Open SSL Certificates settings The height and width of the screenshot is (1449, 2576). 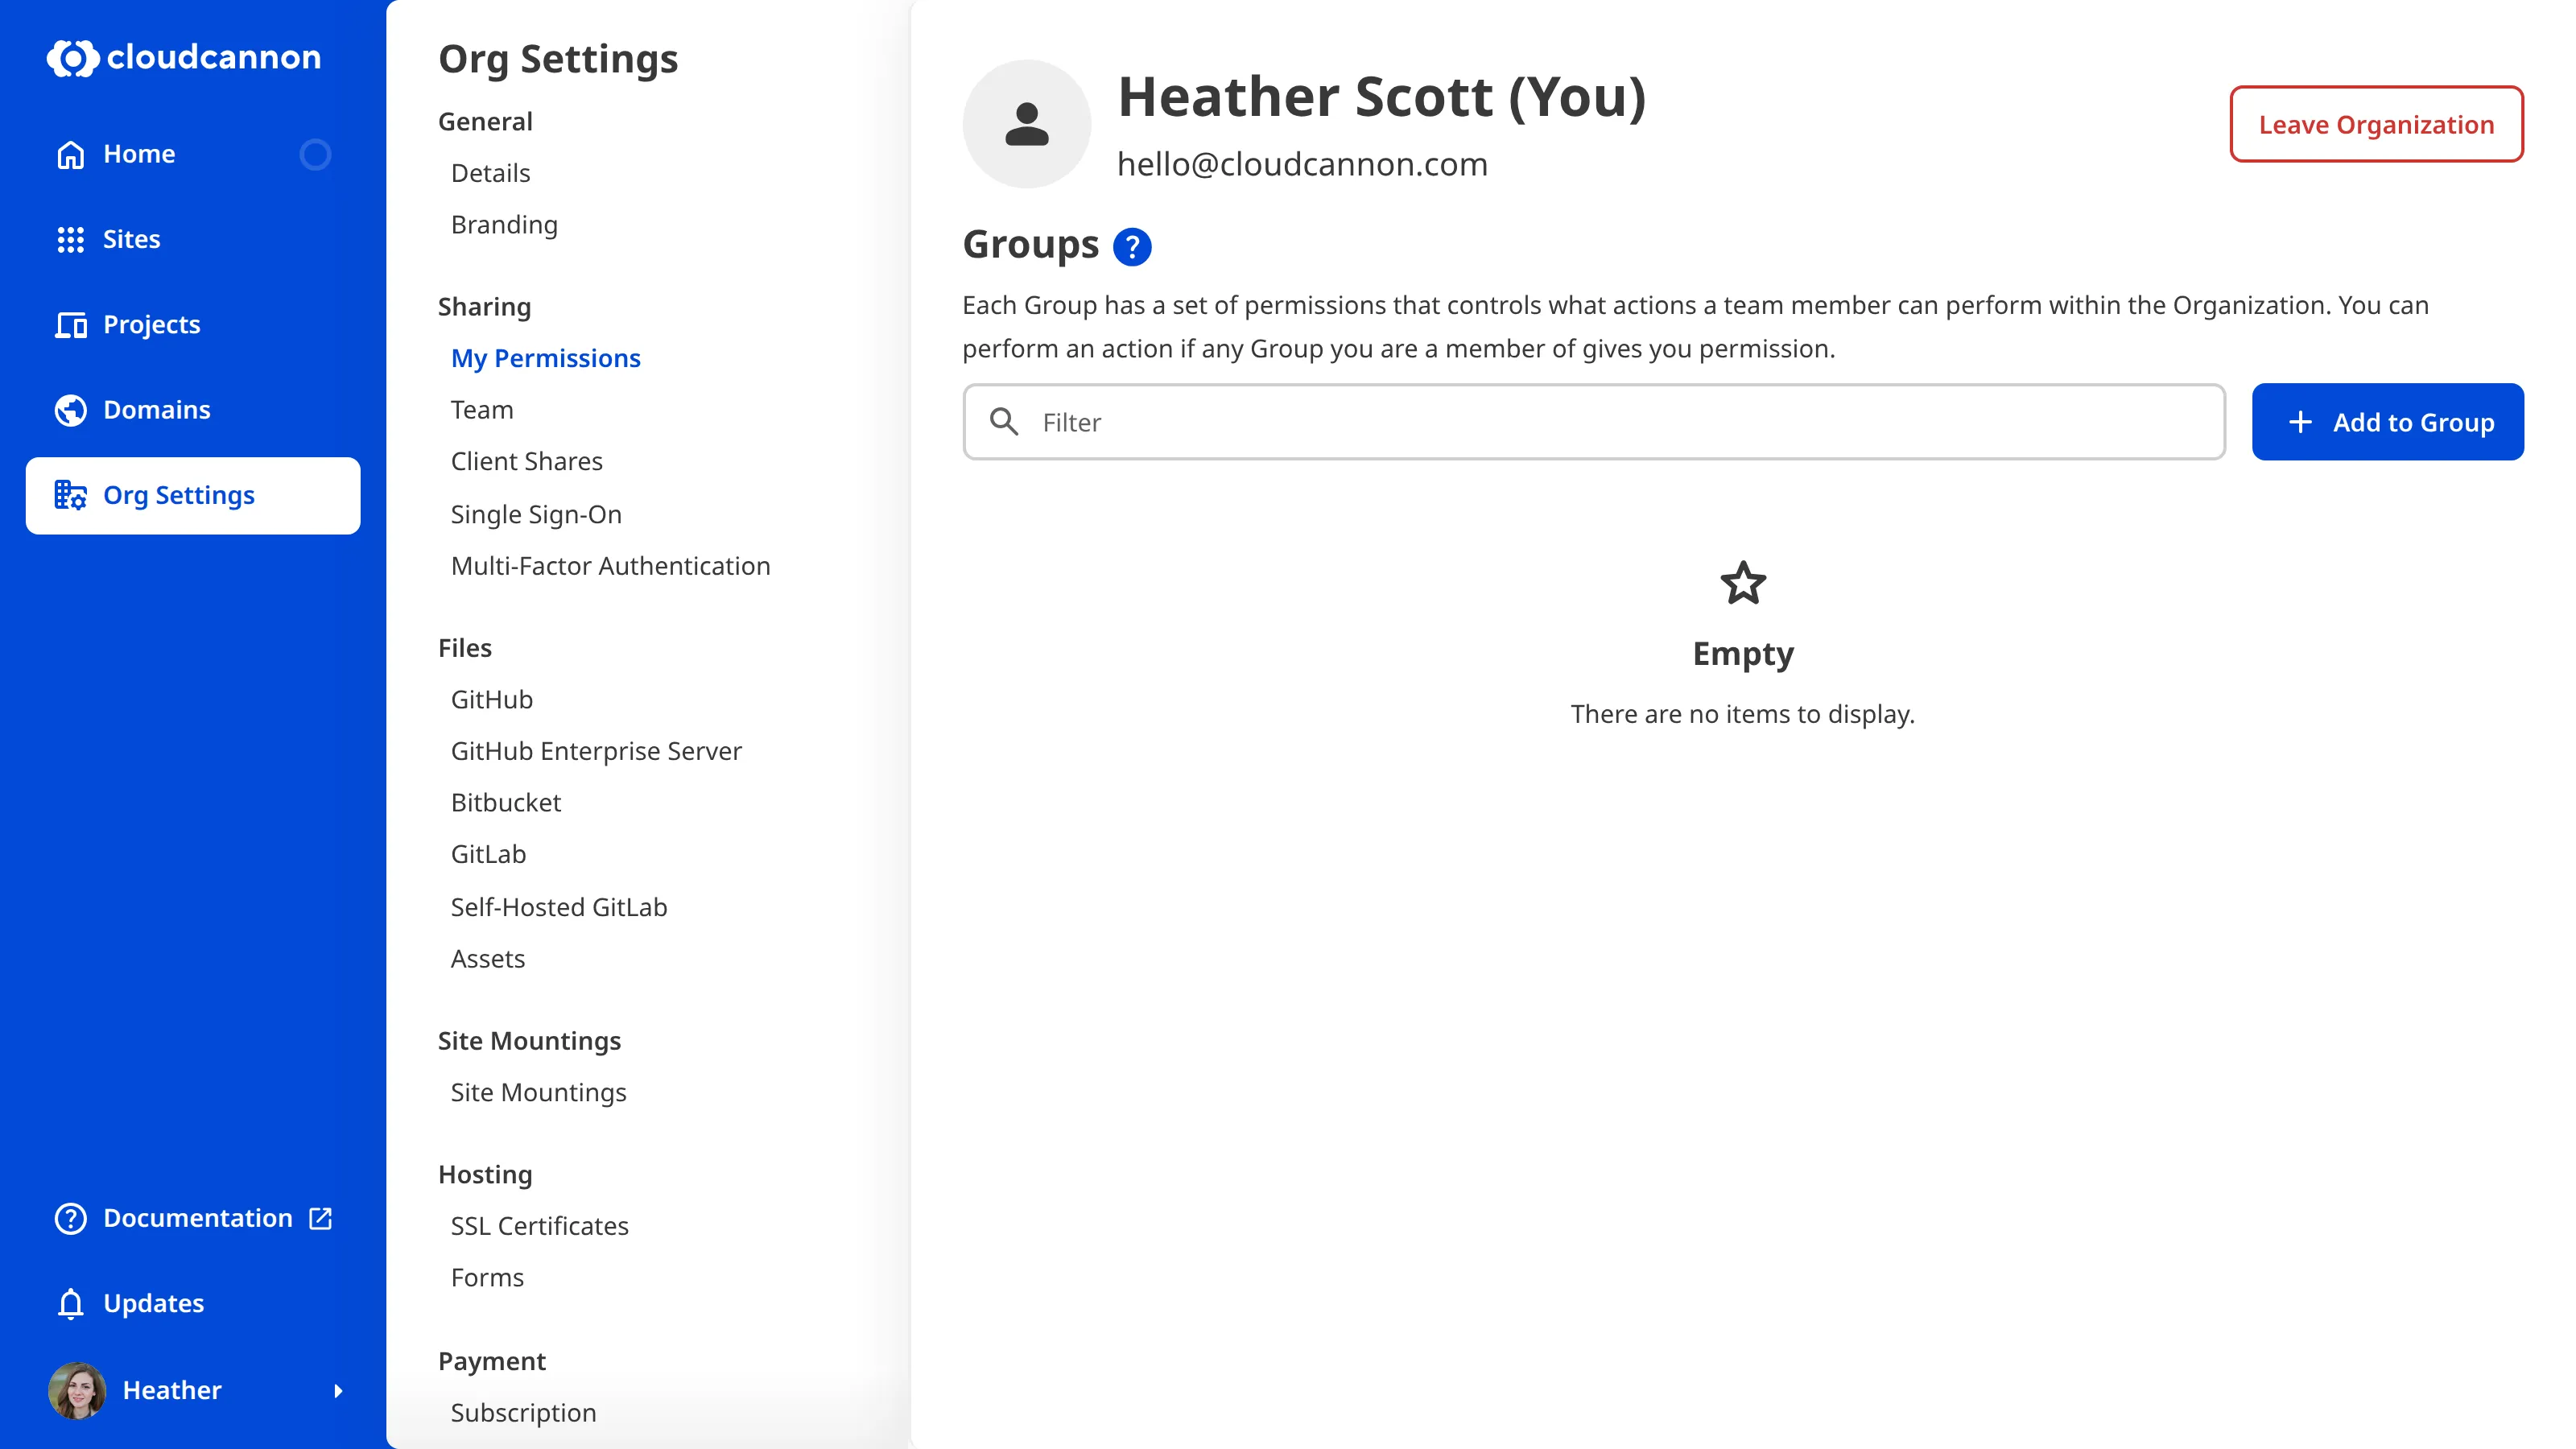pyautogui.click(x=539, y=1226)
